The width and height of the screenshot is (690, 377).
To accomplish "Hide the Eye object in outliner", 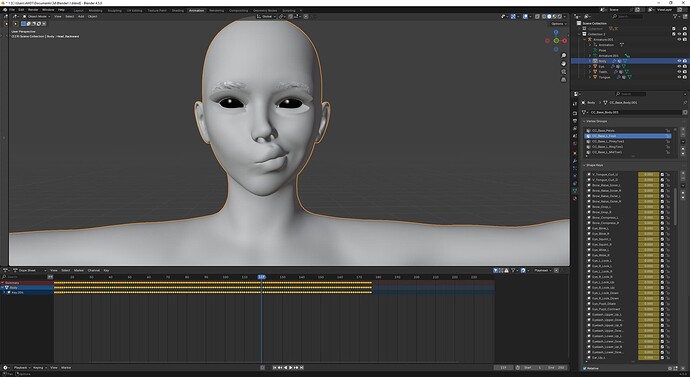I will point(679,66).
